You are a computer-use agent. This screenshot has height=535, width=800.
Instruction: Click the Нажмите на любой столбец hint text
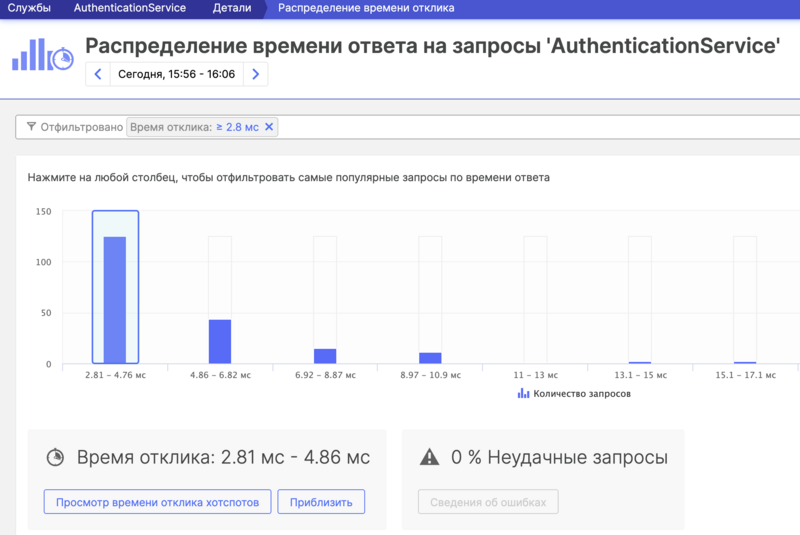288,177
